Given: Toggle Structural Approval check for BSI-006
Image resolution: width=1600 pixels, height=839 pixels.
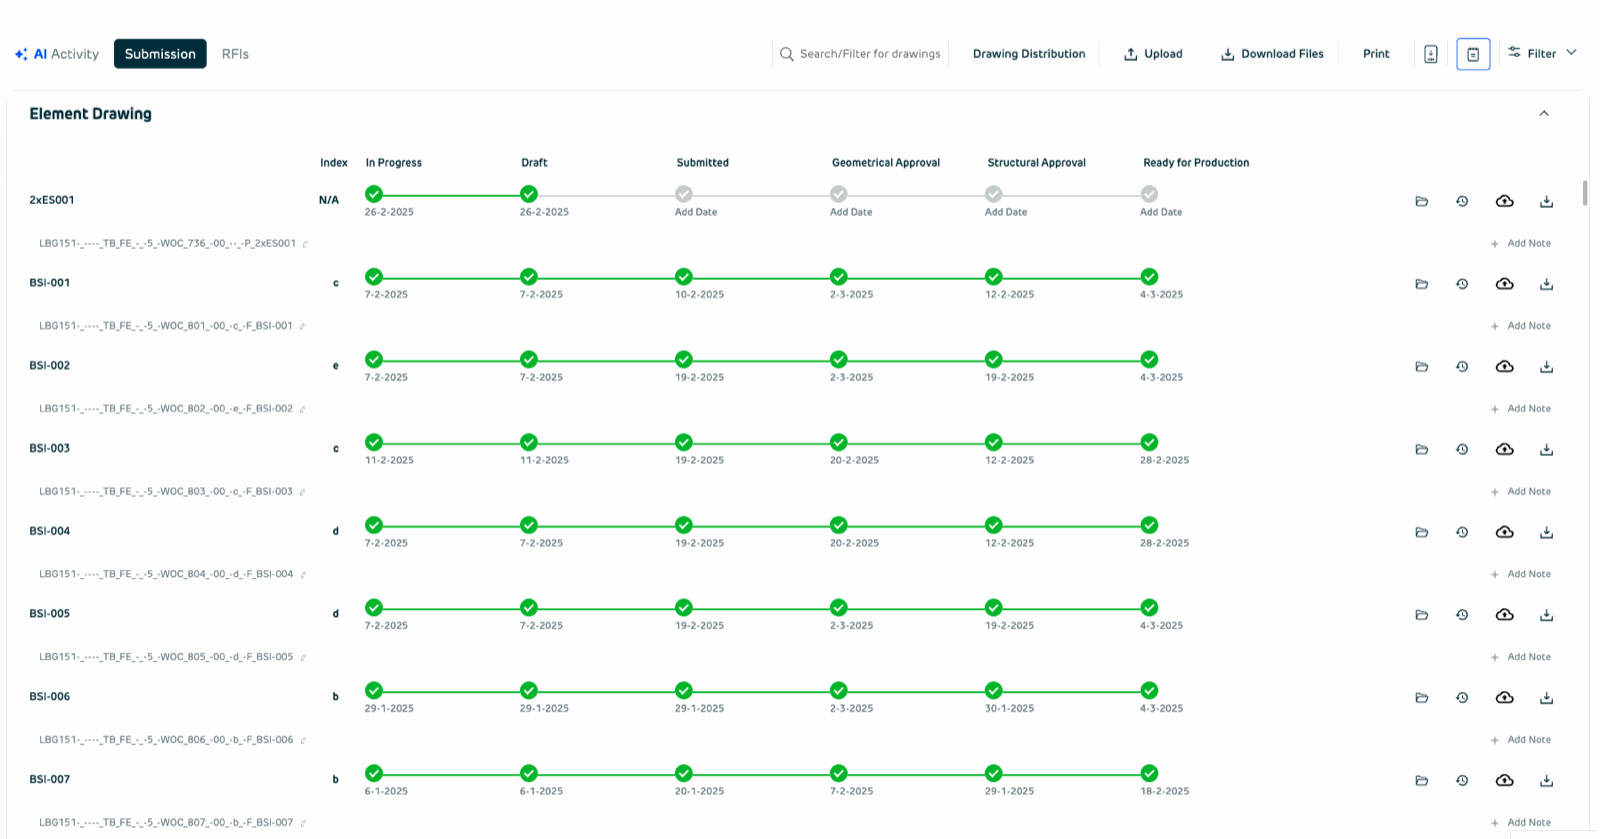Looking at the screenshot, I should pos(993,690).
